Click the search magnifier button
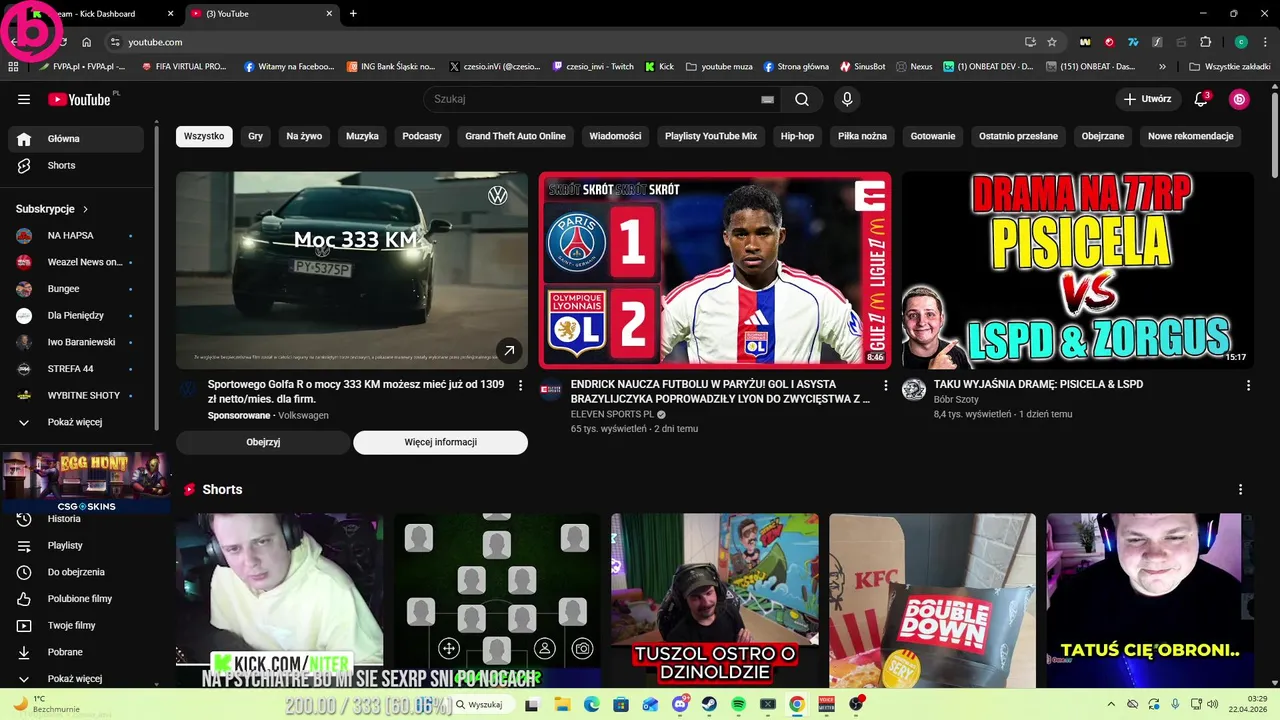Screen dimensions: 1280x720 (x=802, y=99)
